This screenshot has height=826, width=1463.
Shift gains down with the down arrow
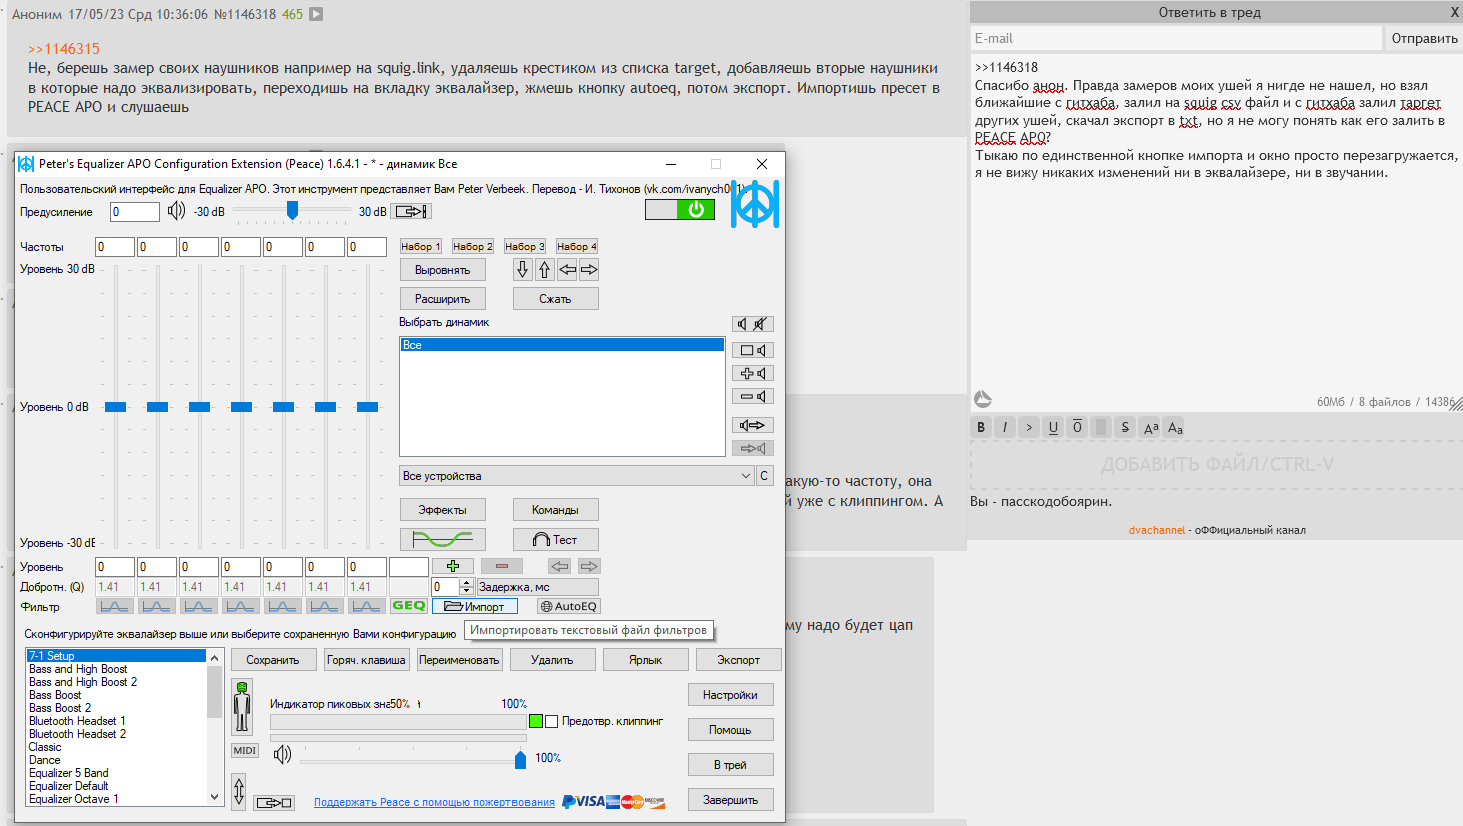pos(523,269)
